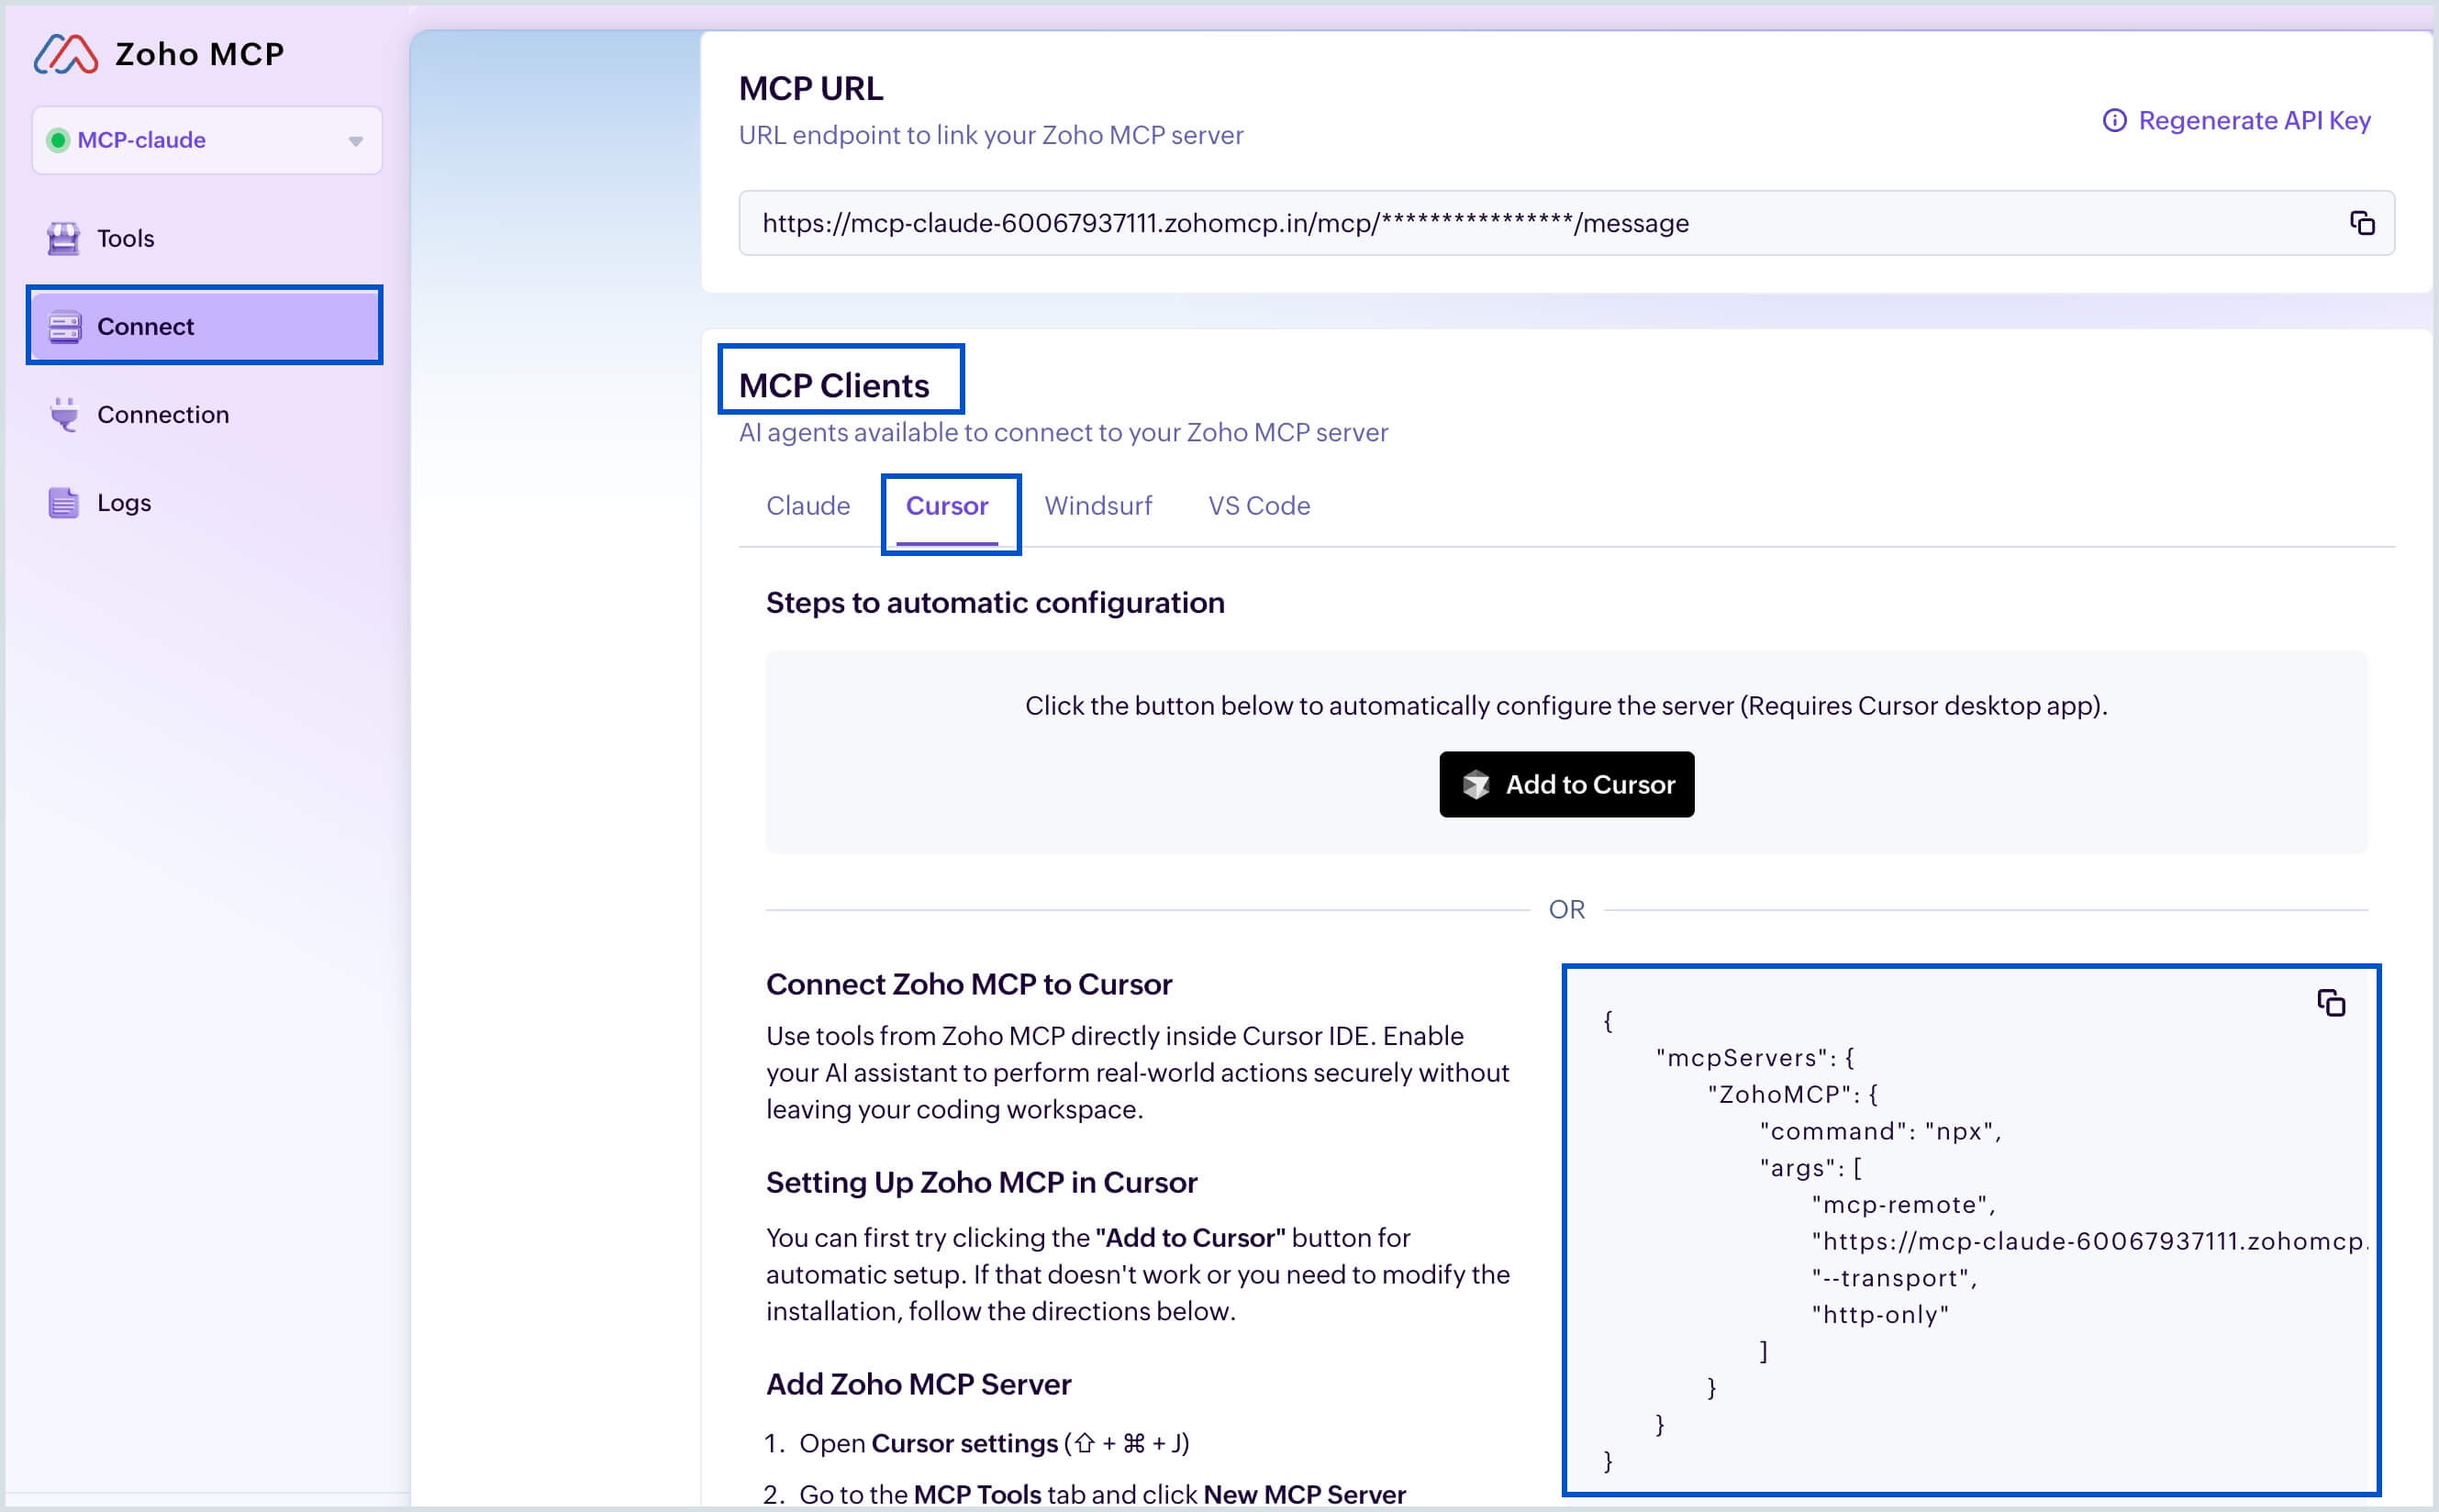Screen dimensions: 2439x1512
Task: Switch to the VS Code tab
Action: coord(1259,506)
